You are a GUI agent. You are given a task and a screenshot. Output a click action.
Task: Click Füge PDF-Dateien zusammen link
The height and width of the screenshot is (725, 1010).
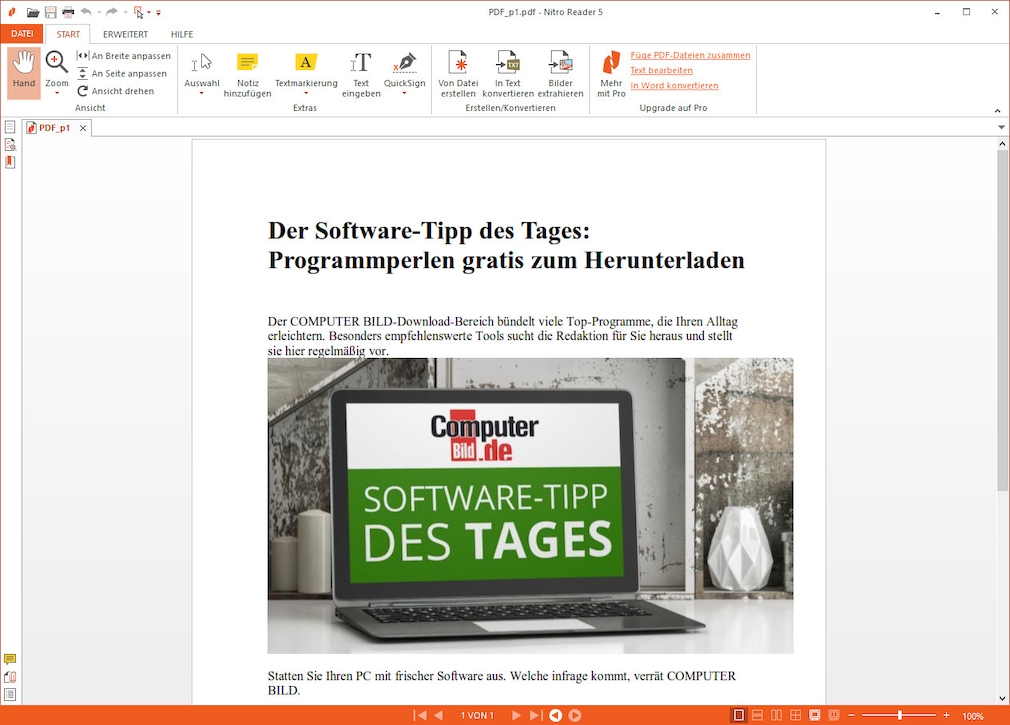690,56
